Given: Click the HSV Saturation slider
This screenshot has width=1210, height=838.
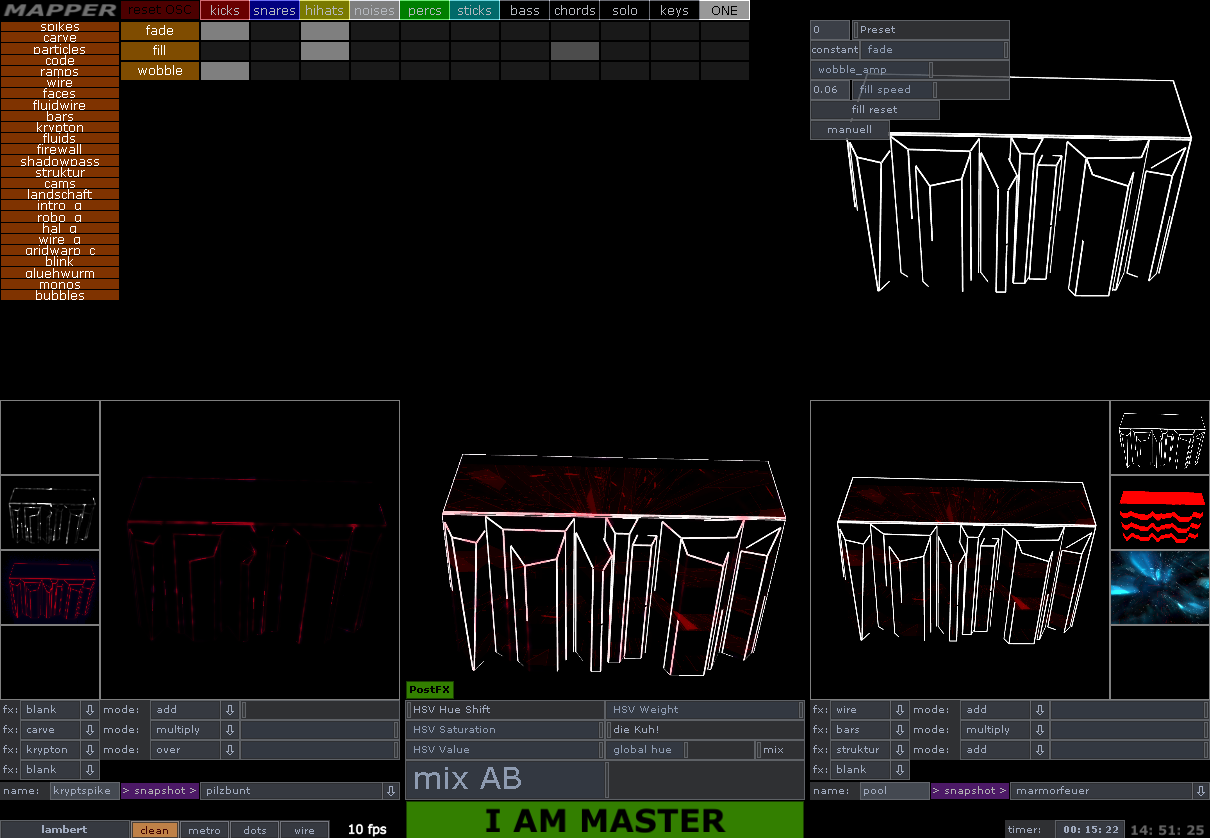Looking at the screenshot, I should tap(505, 730).
